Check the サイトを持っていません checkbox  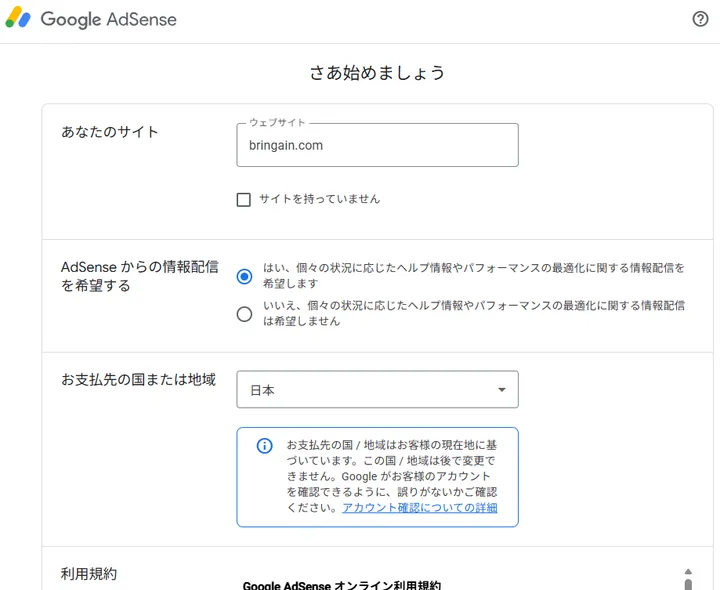[243, 200]
